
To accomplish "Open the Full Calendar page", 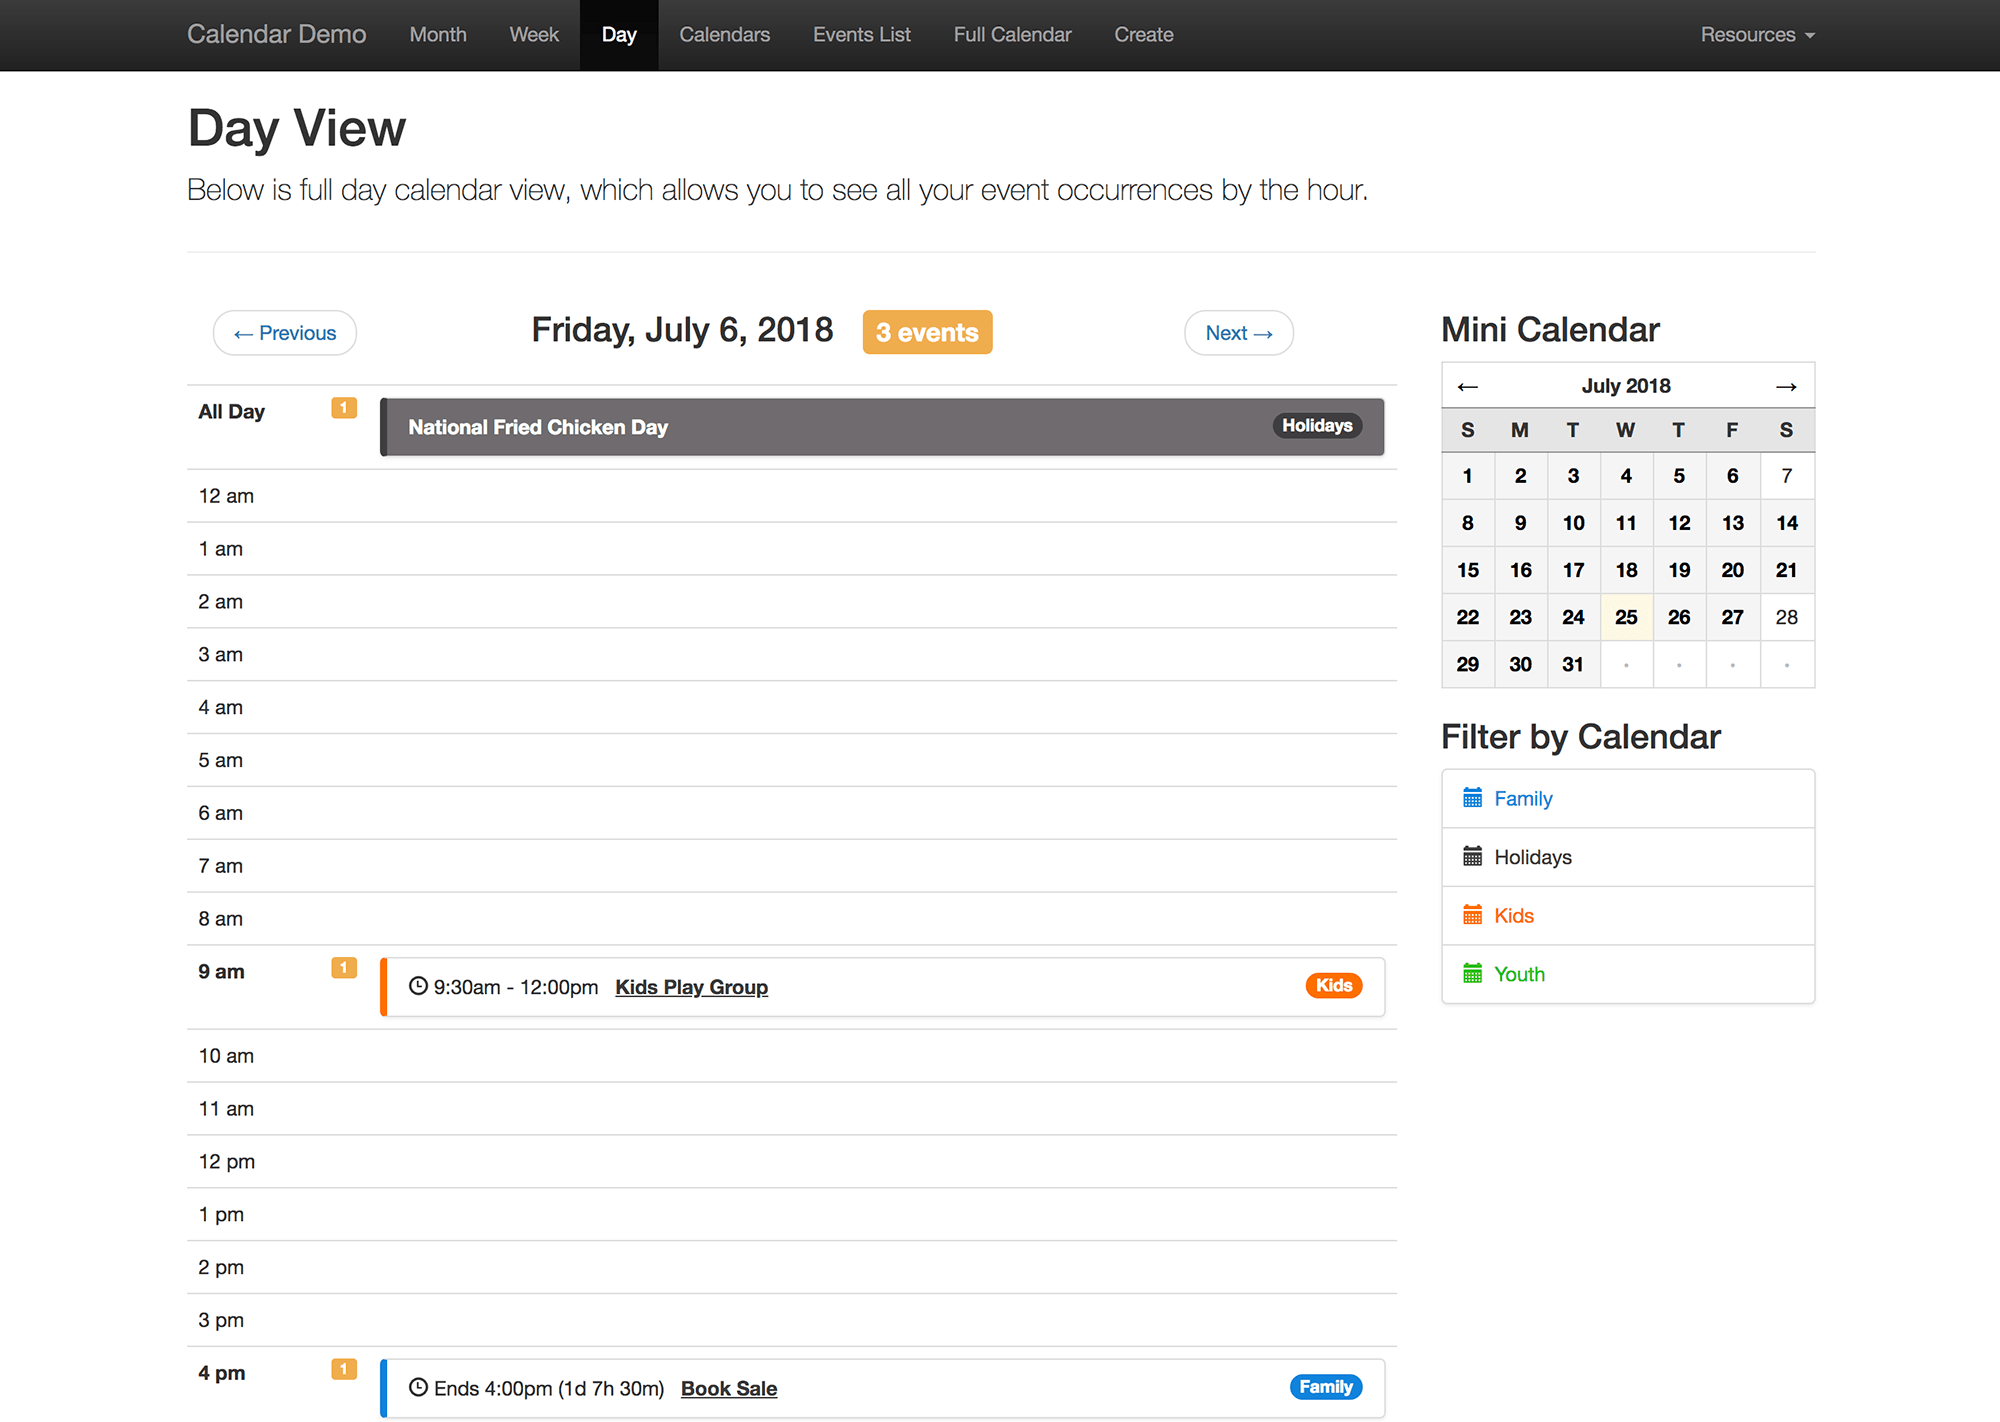I will (x=1012, y=34).
